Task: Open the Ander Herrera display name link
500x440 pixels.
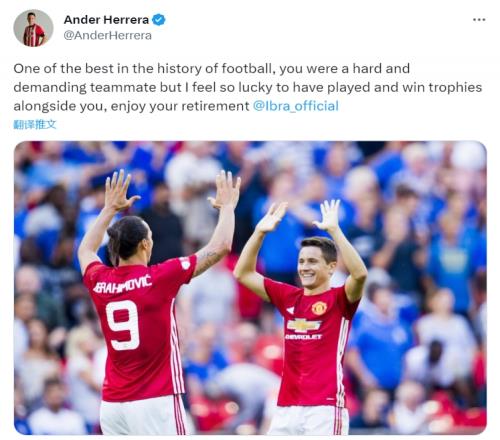Action: (x=106, y=20)
